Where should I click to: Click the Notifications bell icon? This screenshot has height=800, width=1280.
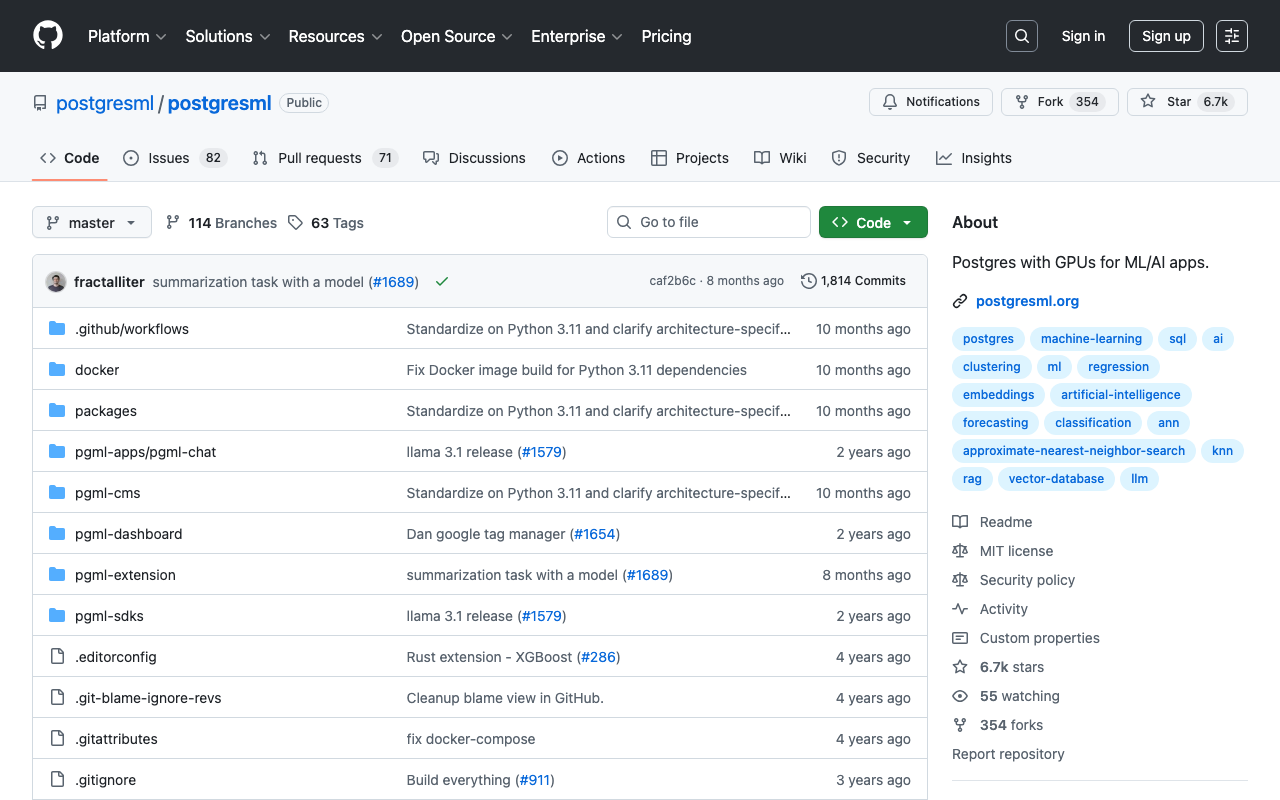click(890, 102)
